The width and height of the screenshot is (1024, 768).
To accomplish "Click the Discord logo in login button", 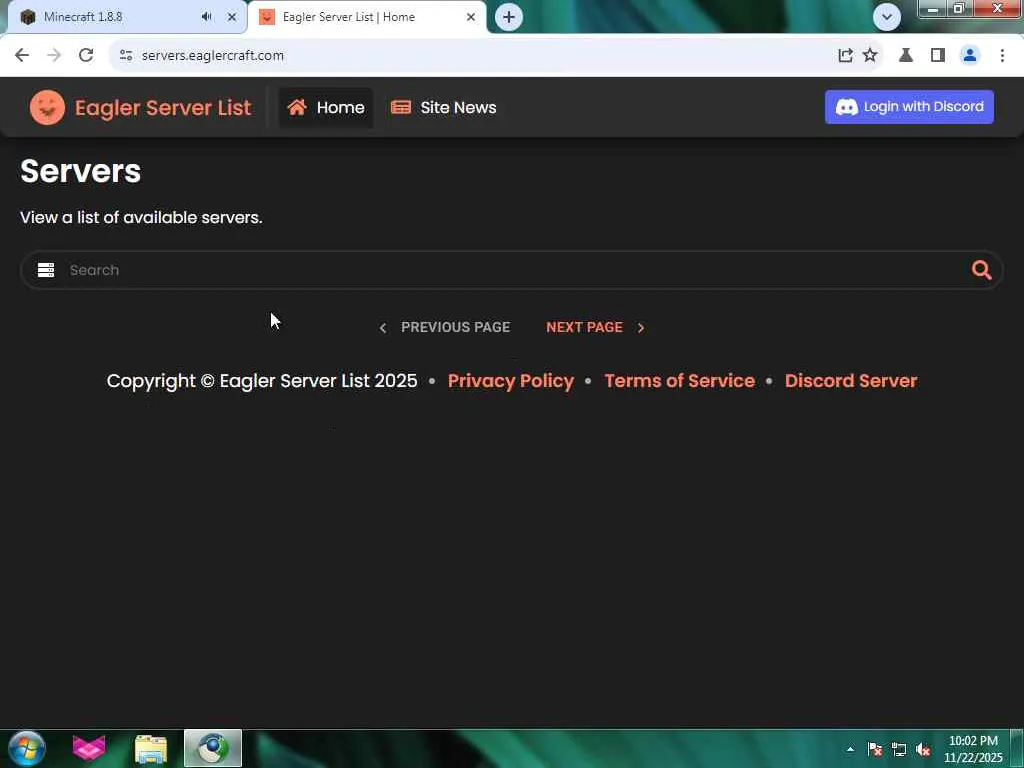I will click(847, 107).
